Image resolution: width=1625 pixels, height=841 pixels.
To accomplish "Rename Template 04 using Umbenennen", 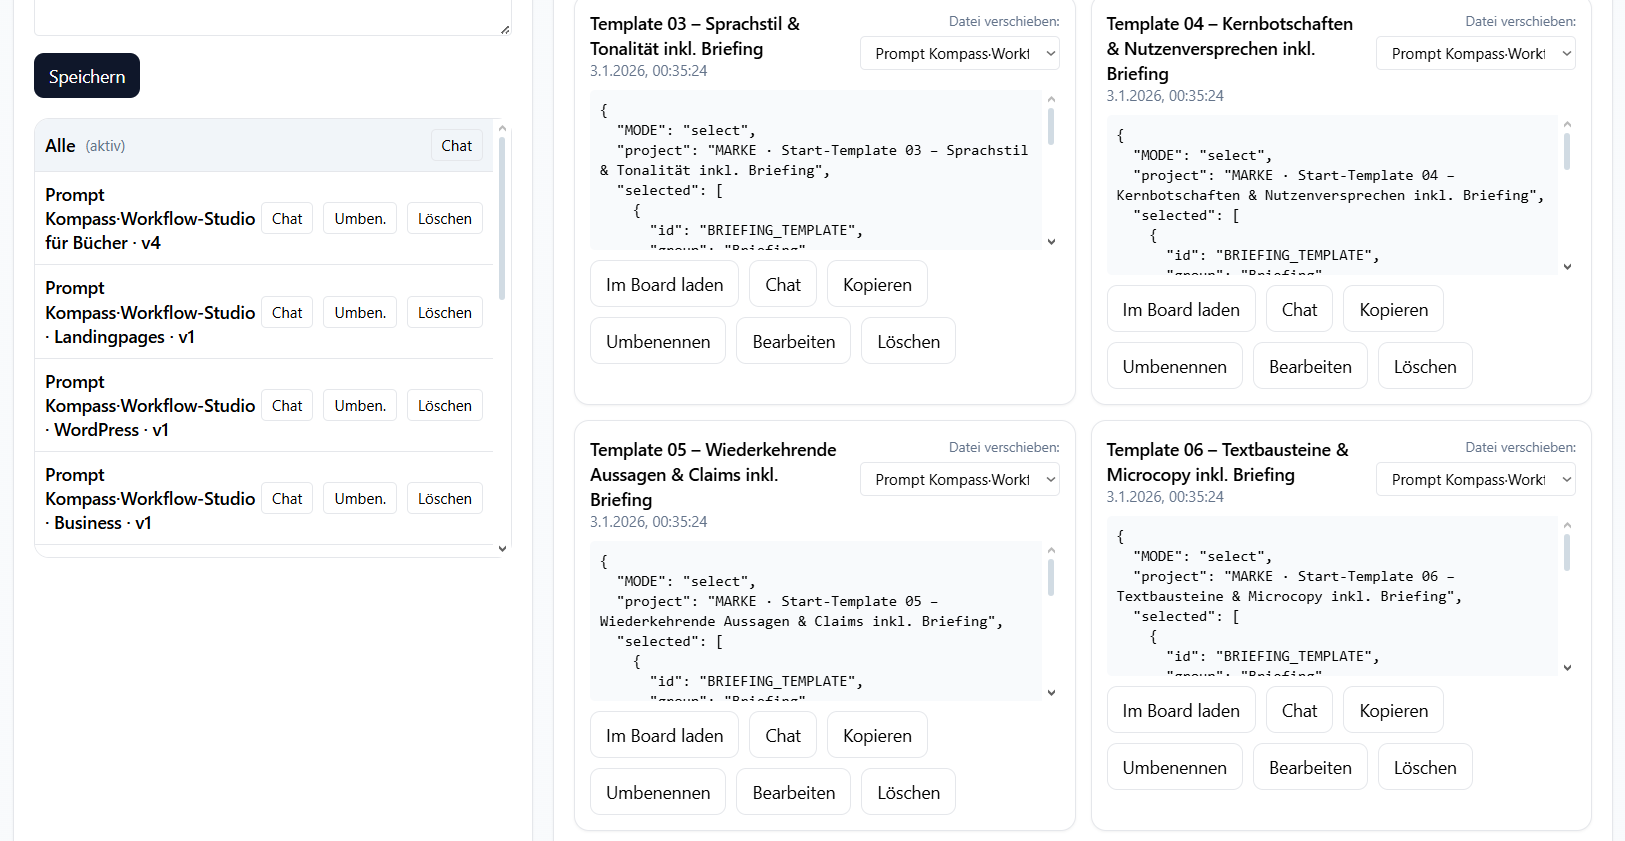I will pos(1174,367).
